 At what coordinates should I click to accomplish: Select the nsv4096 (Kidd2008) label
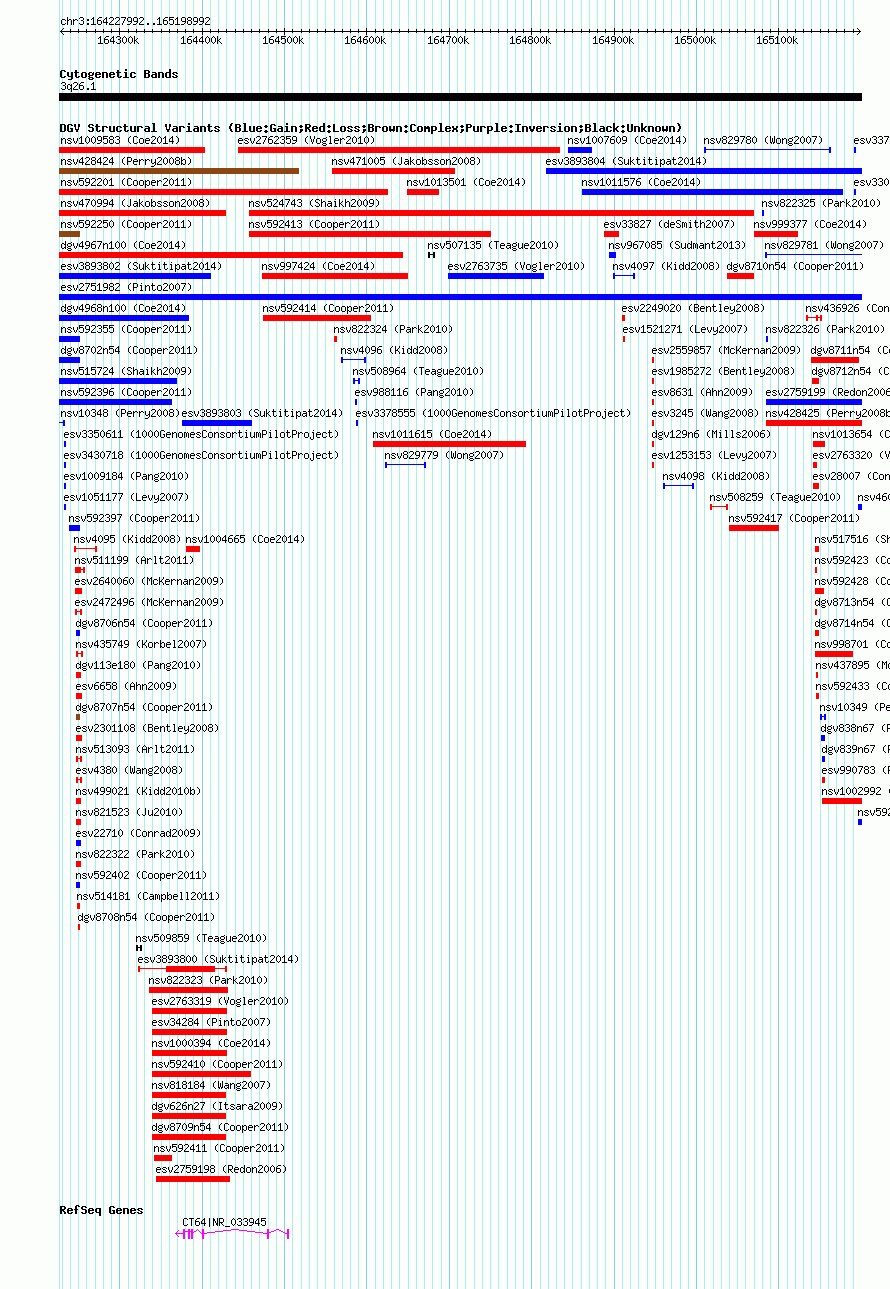click(394, 350)
